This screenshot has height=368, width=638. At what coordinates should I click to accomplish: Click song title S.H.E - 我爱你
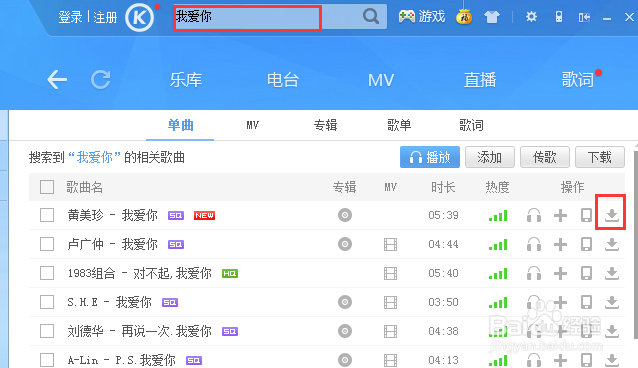click(x=109, y=302)
